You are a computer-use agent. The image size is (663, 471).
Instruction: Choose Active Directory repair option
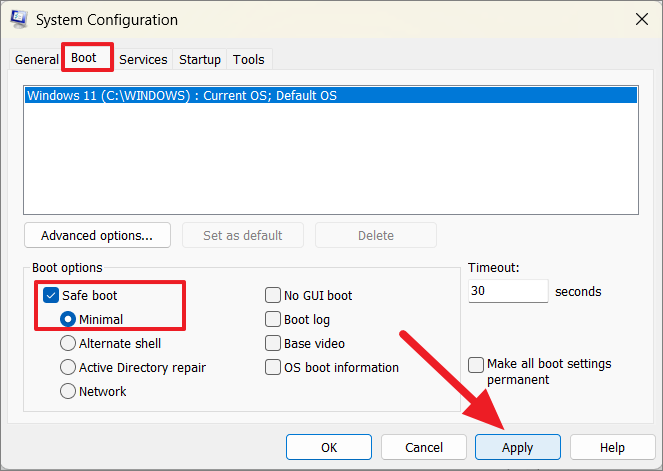coord(68,367)
